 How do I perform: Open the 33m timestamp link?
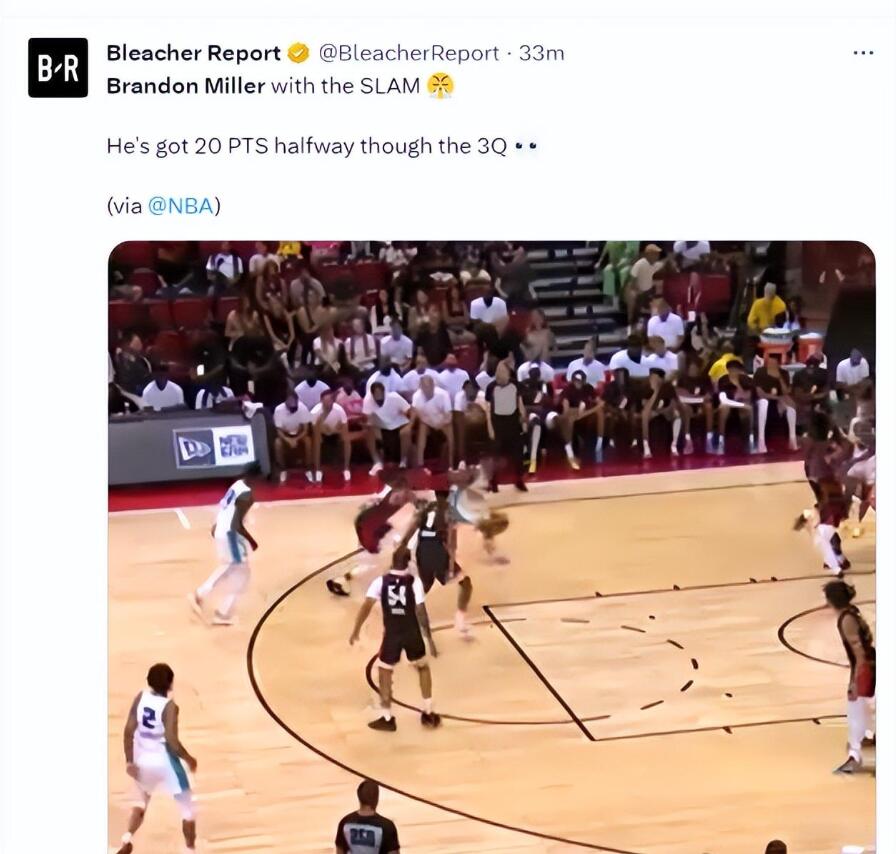coord(541,53)
